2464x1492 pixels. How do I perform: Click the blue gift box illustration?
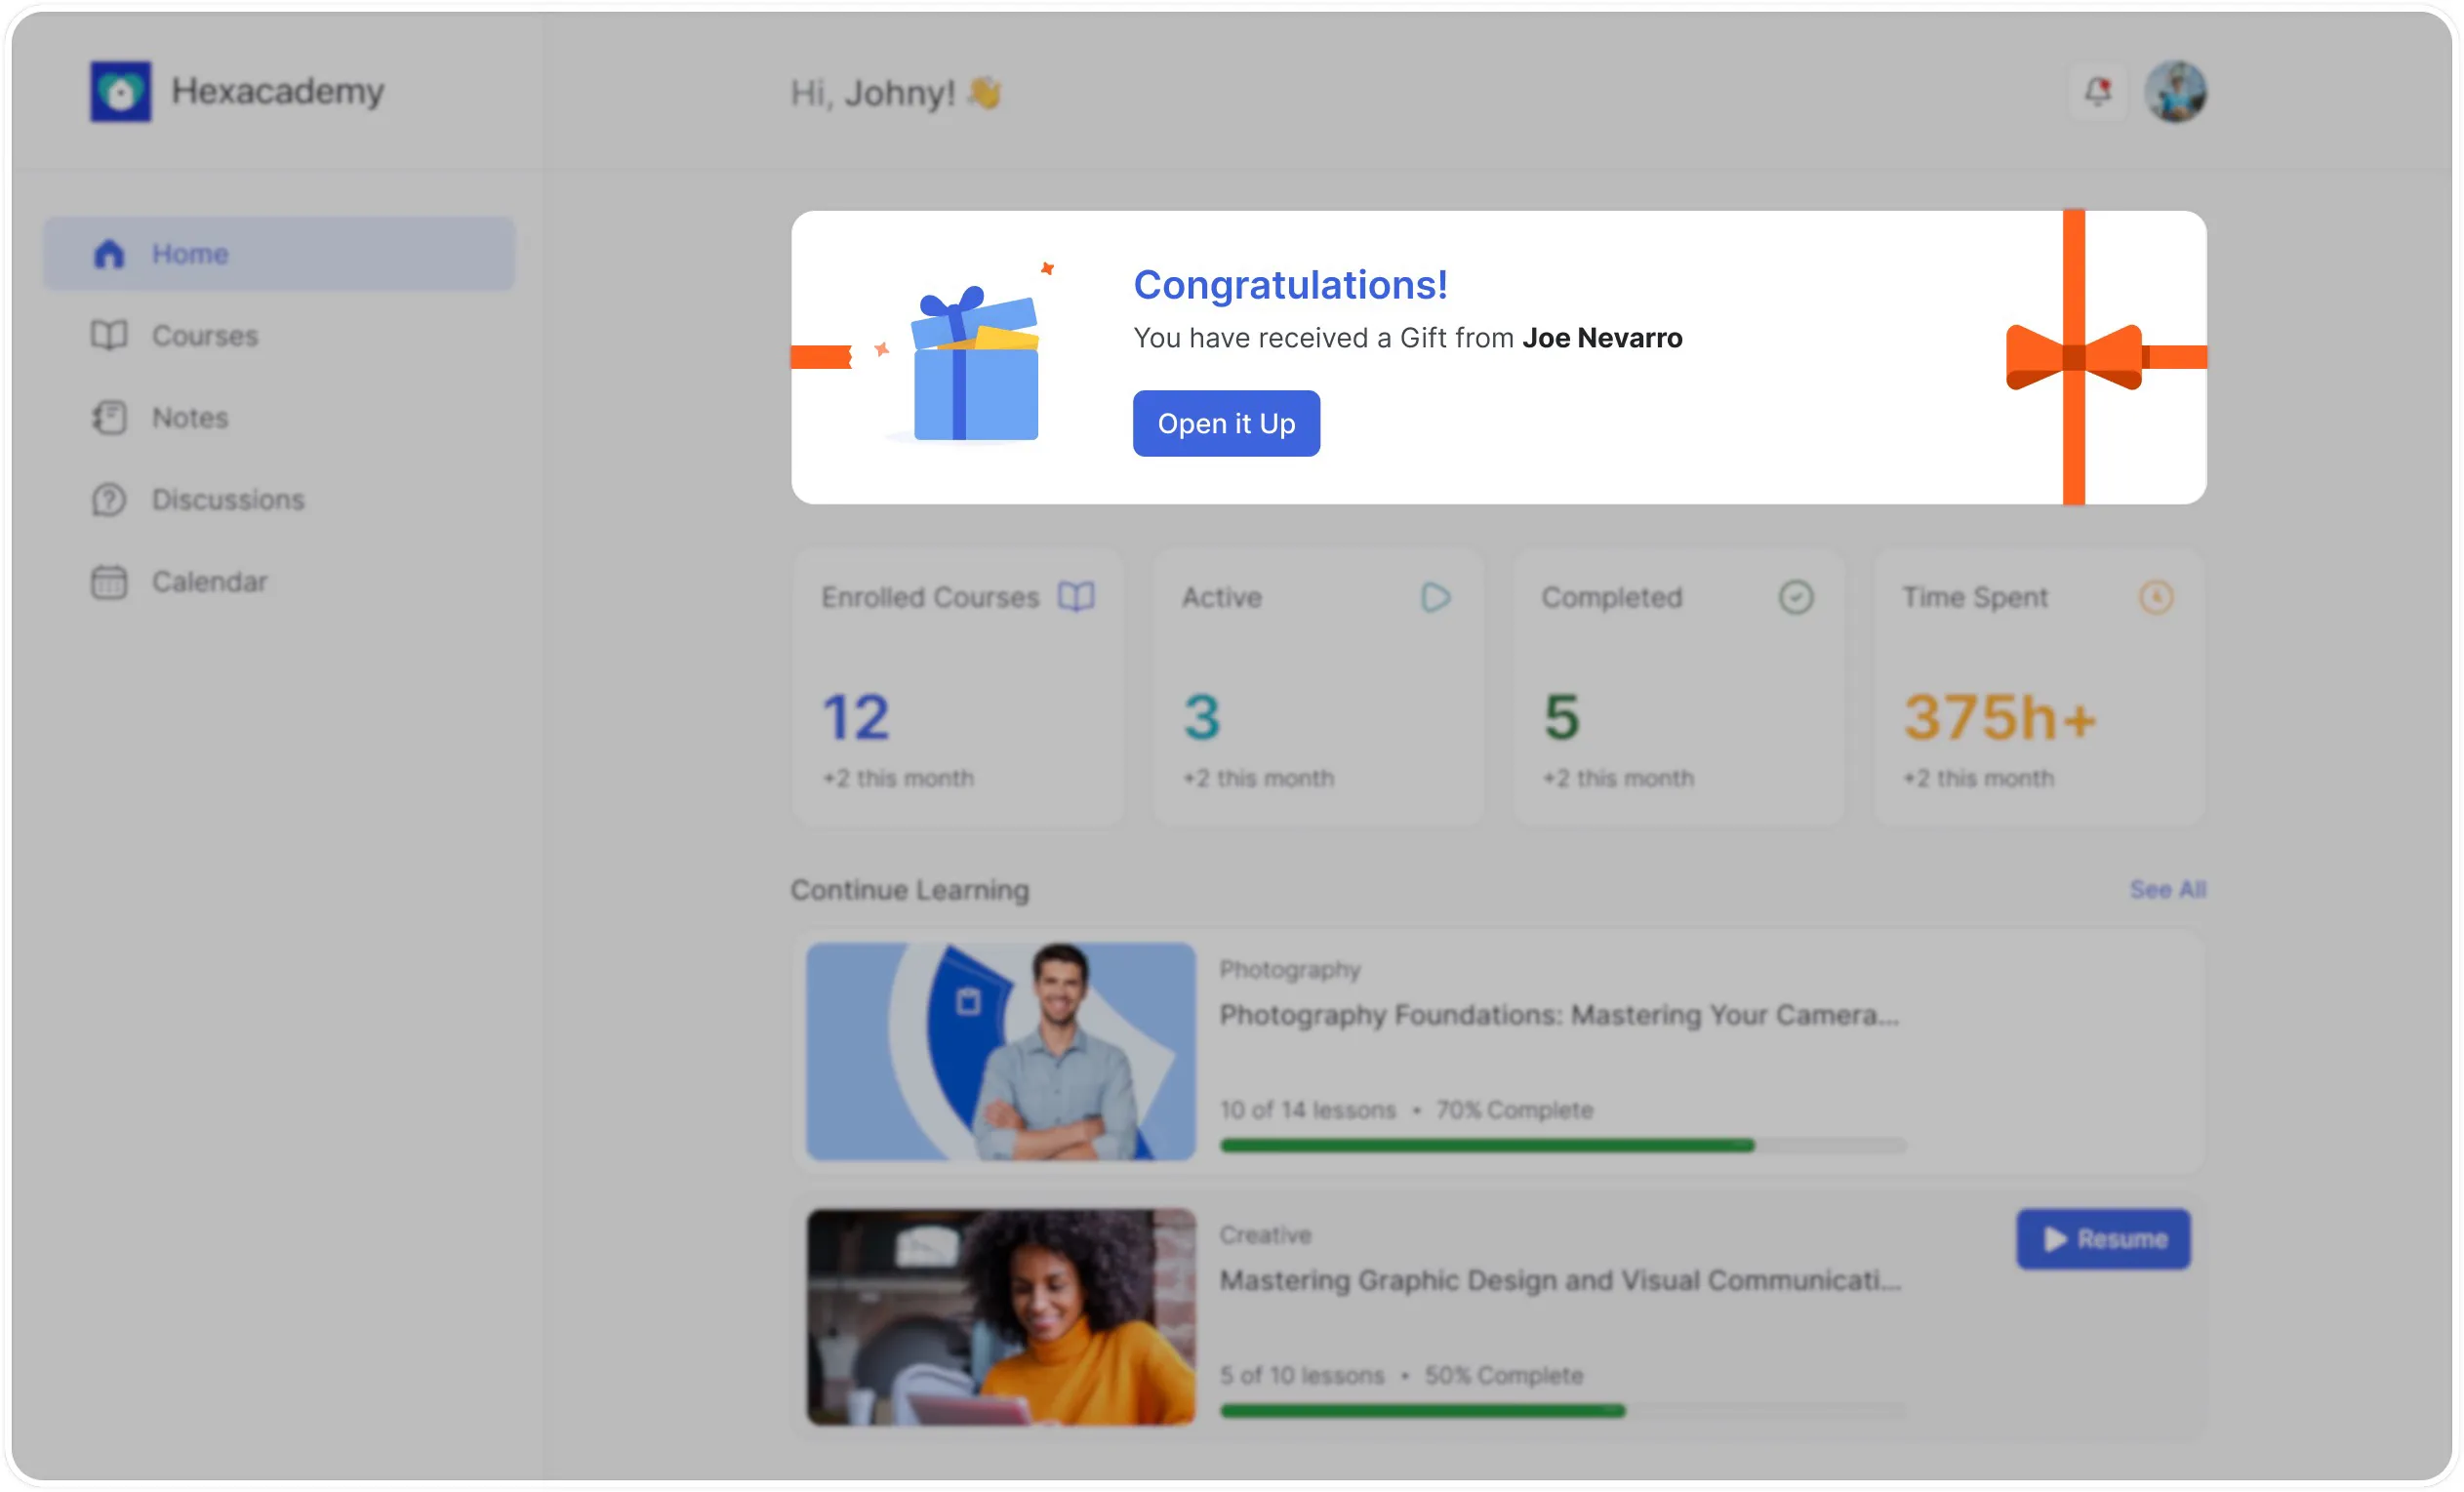coord(975,365)
